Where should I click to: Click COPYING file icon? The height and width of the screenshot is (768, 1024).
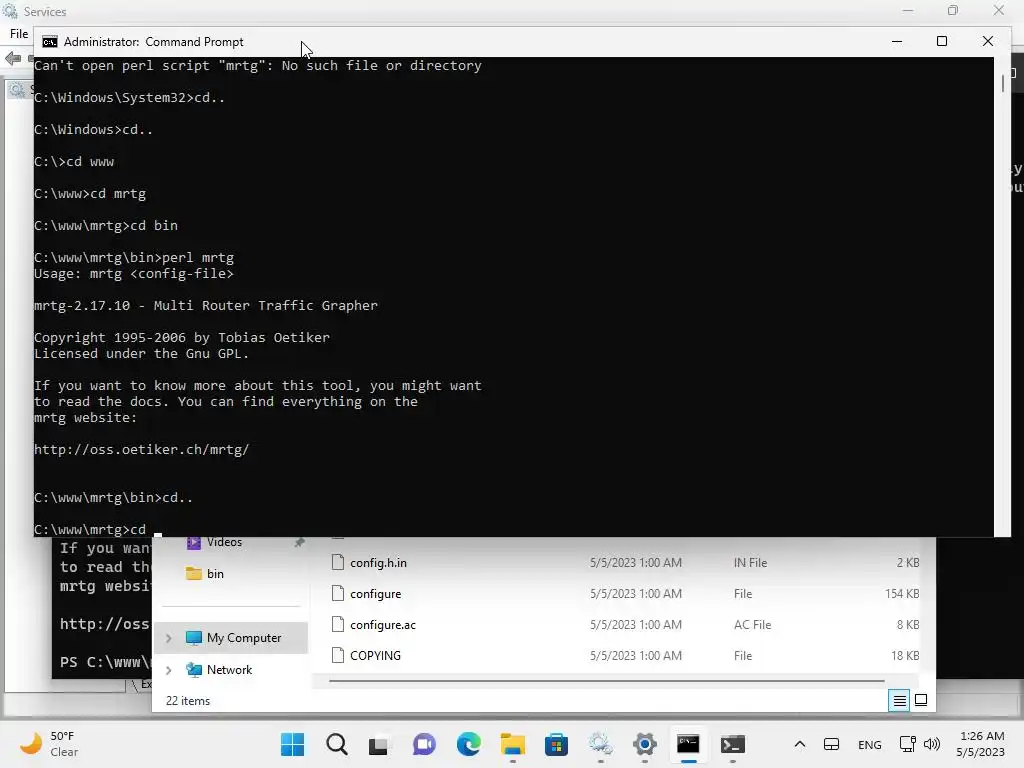[338, 656]
